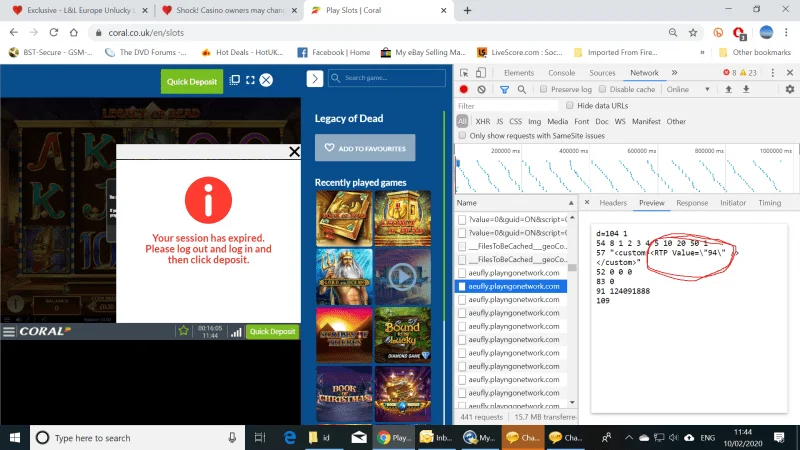Click Add to Favourites button
The image size is (800, 450).
coord(365,148)
